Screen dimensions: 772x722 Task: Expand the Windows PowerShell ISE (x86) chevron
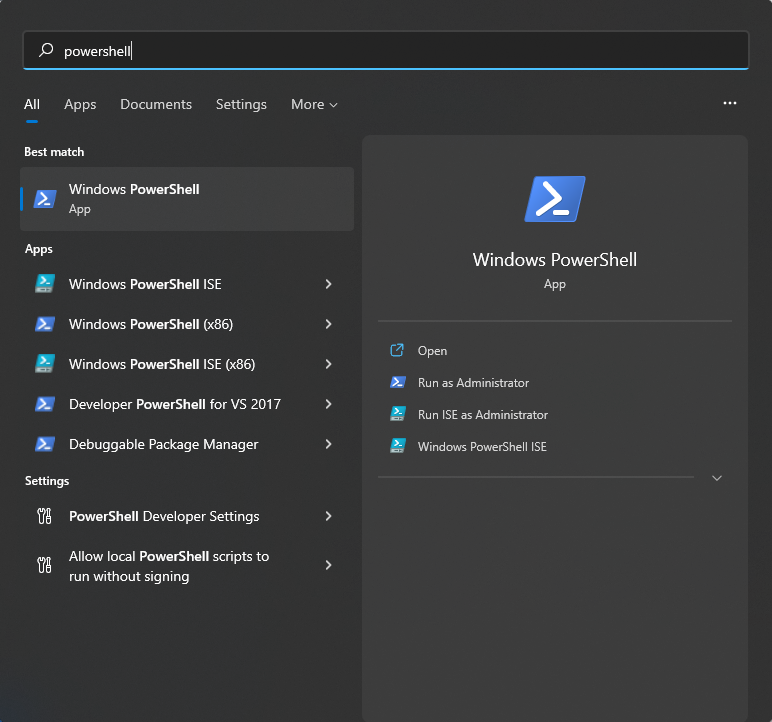click(x=328, y=364)
